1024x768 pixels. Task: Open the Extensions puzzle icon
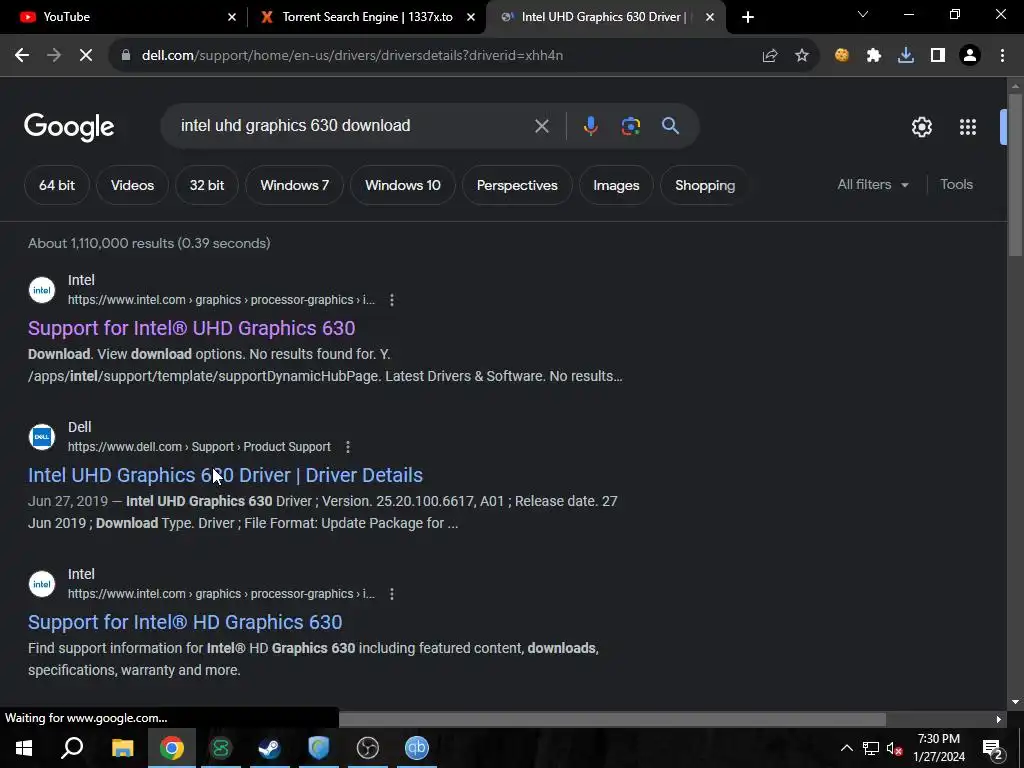point(874,56)
